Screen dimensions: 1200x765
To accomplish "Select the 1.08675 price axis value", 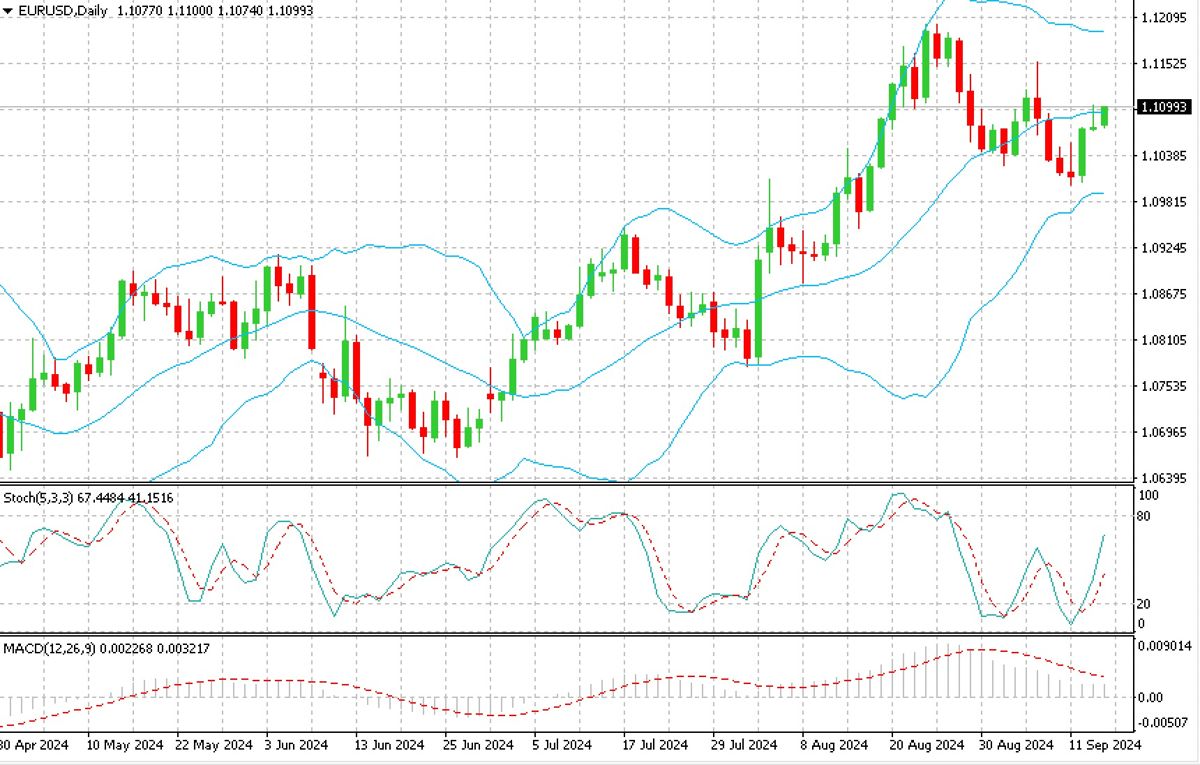I will pos(1165,294).
